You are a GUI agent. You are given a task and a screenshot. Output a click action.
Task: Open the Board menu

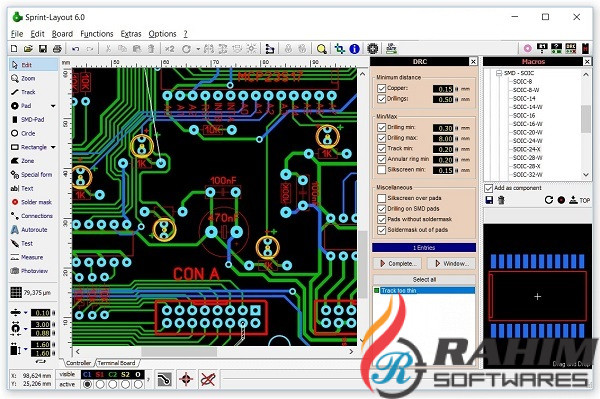pyautogui.click(x=62, y=34)
